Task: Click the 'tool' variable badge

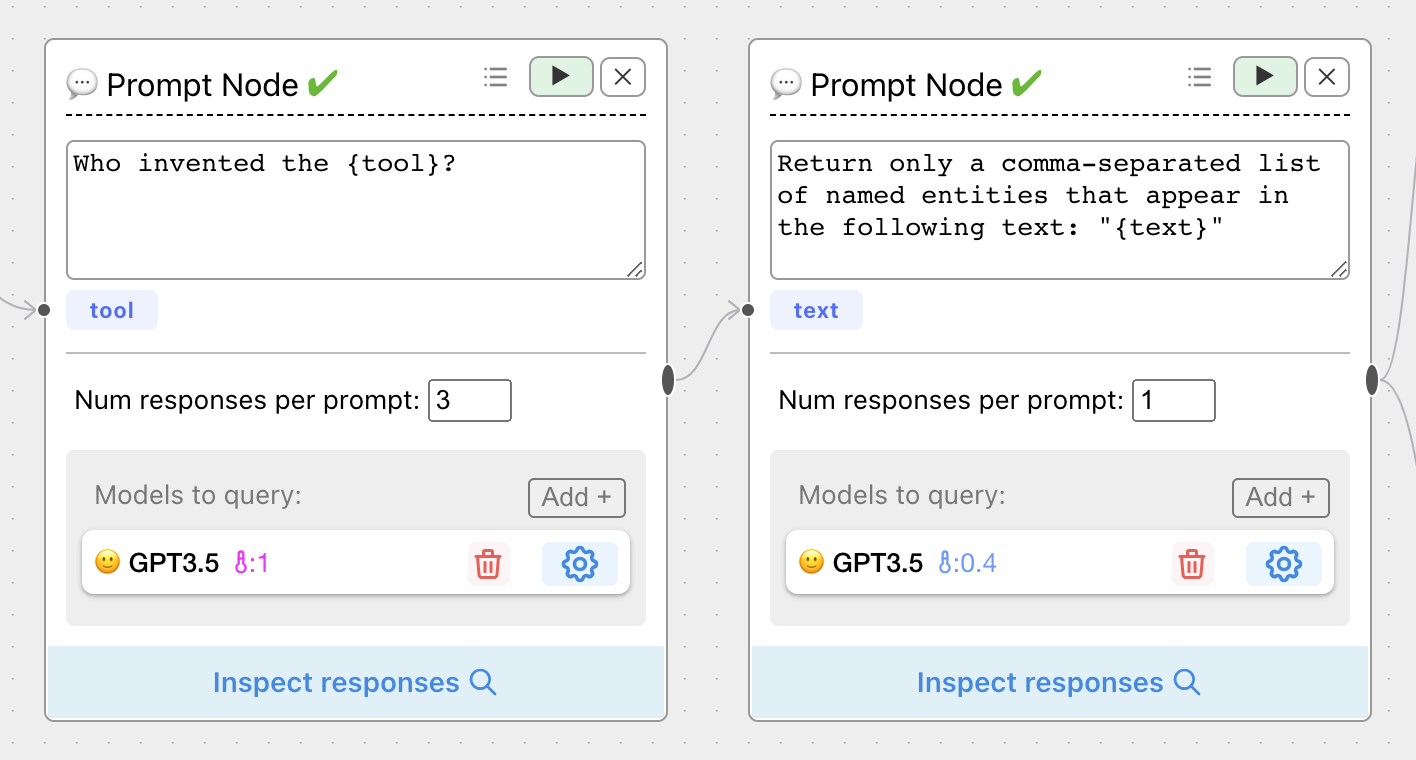Action: tap(111, 310)
